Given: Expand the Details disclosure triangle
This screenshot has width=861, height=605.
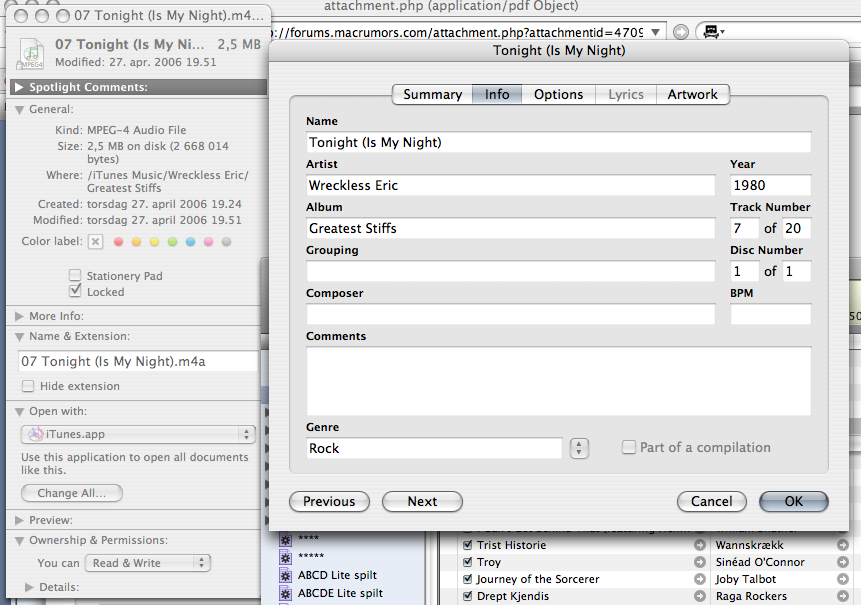Looking at the screenshot, I should point(29,587).
